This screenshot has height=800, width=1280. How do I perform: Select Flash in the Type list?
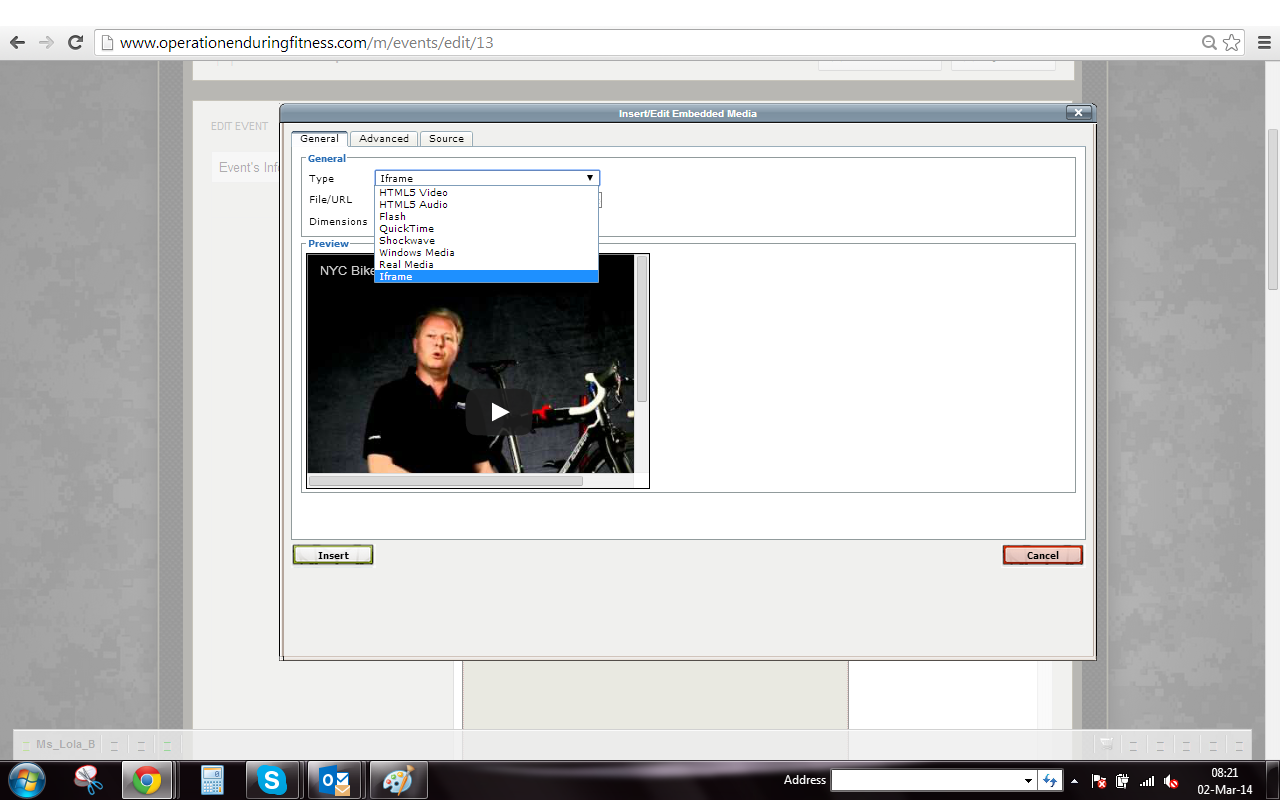tap(392, 217)
